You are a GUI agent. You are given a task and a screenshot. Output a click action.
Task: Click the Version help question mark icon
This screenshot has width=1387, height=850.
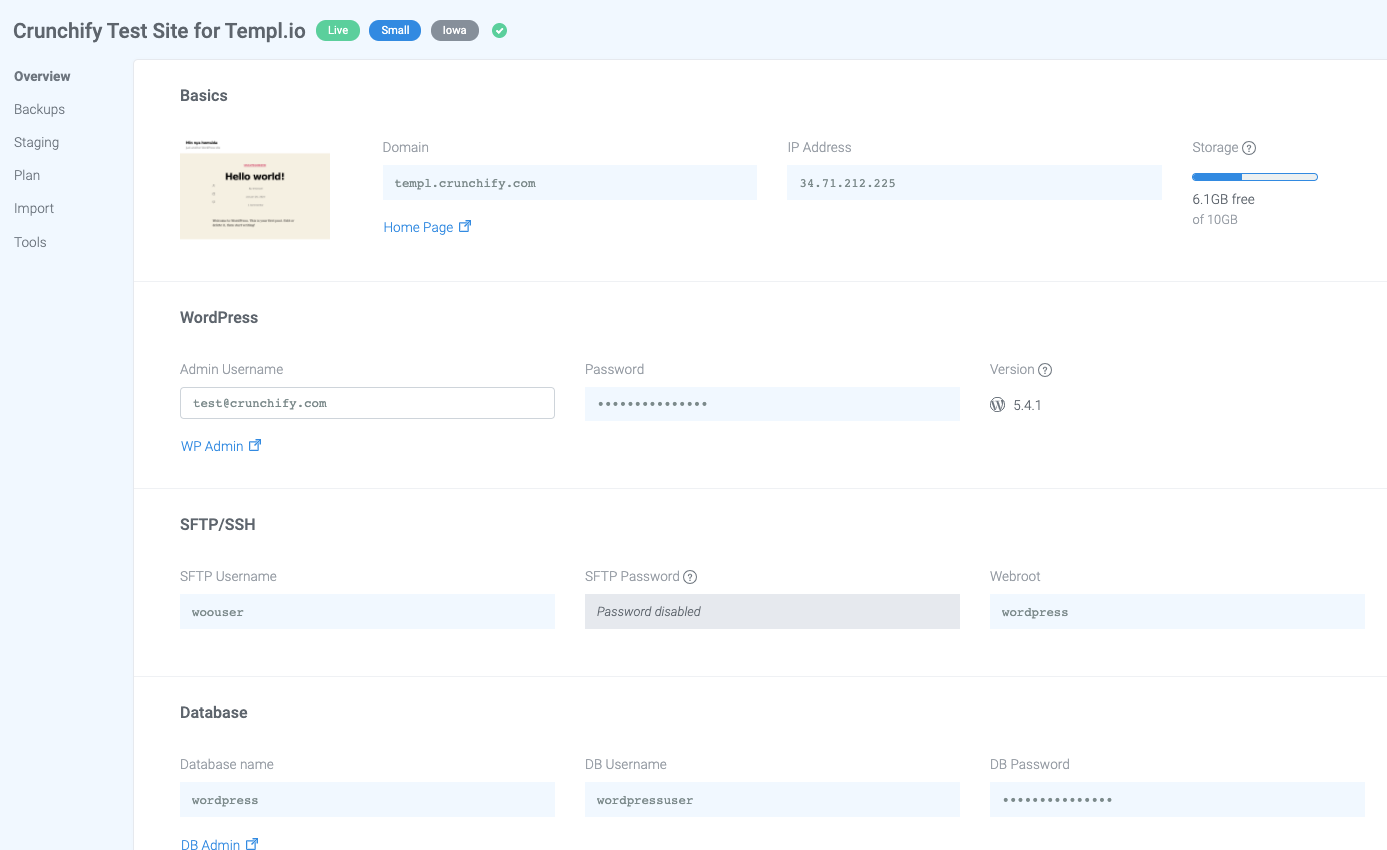[x=1045, y=370]
